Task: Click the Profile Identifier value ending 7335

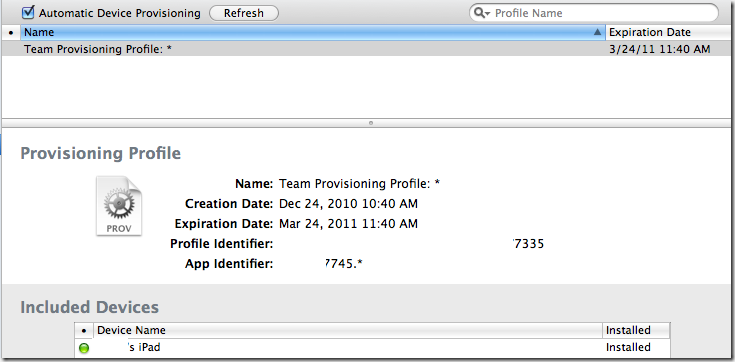Action: (x=529, y=244)
